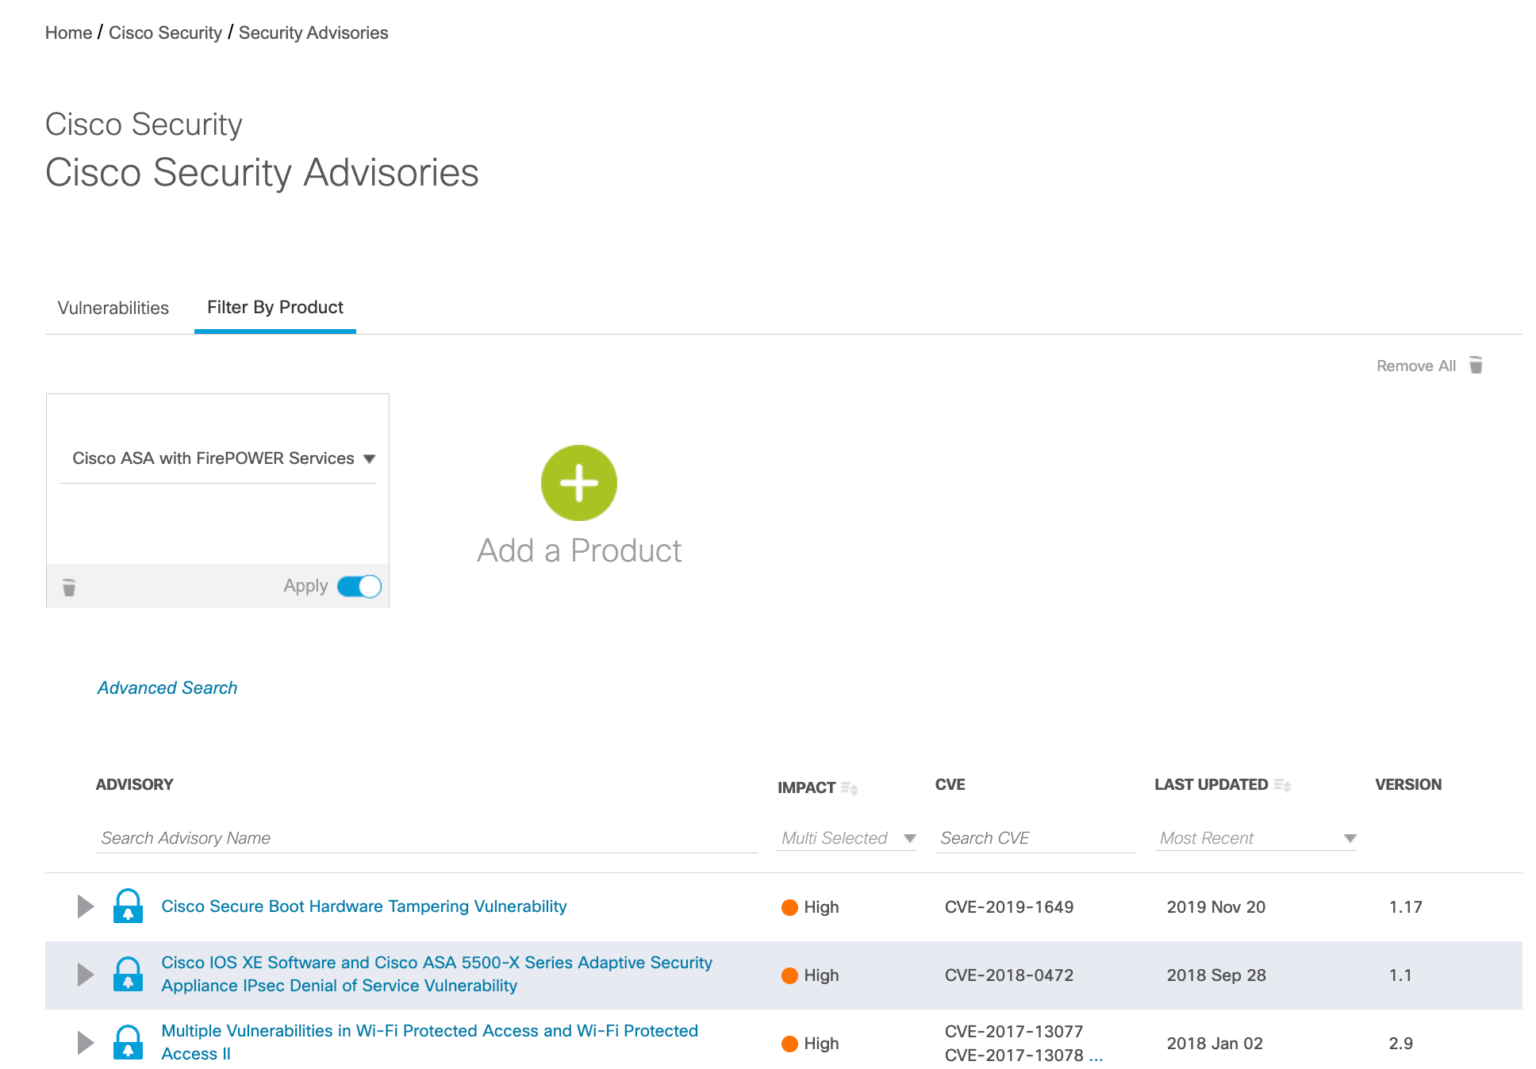Click the Add a Product plus icon

578,483
